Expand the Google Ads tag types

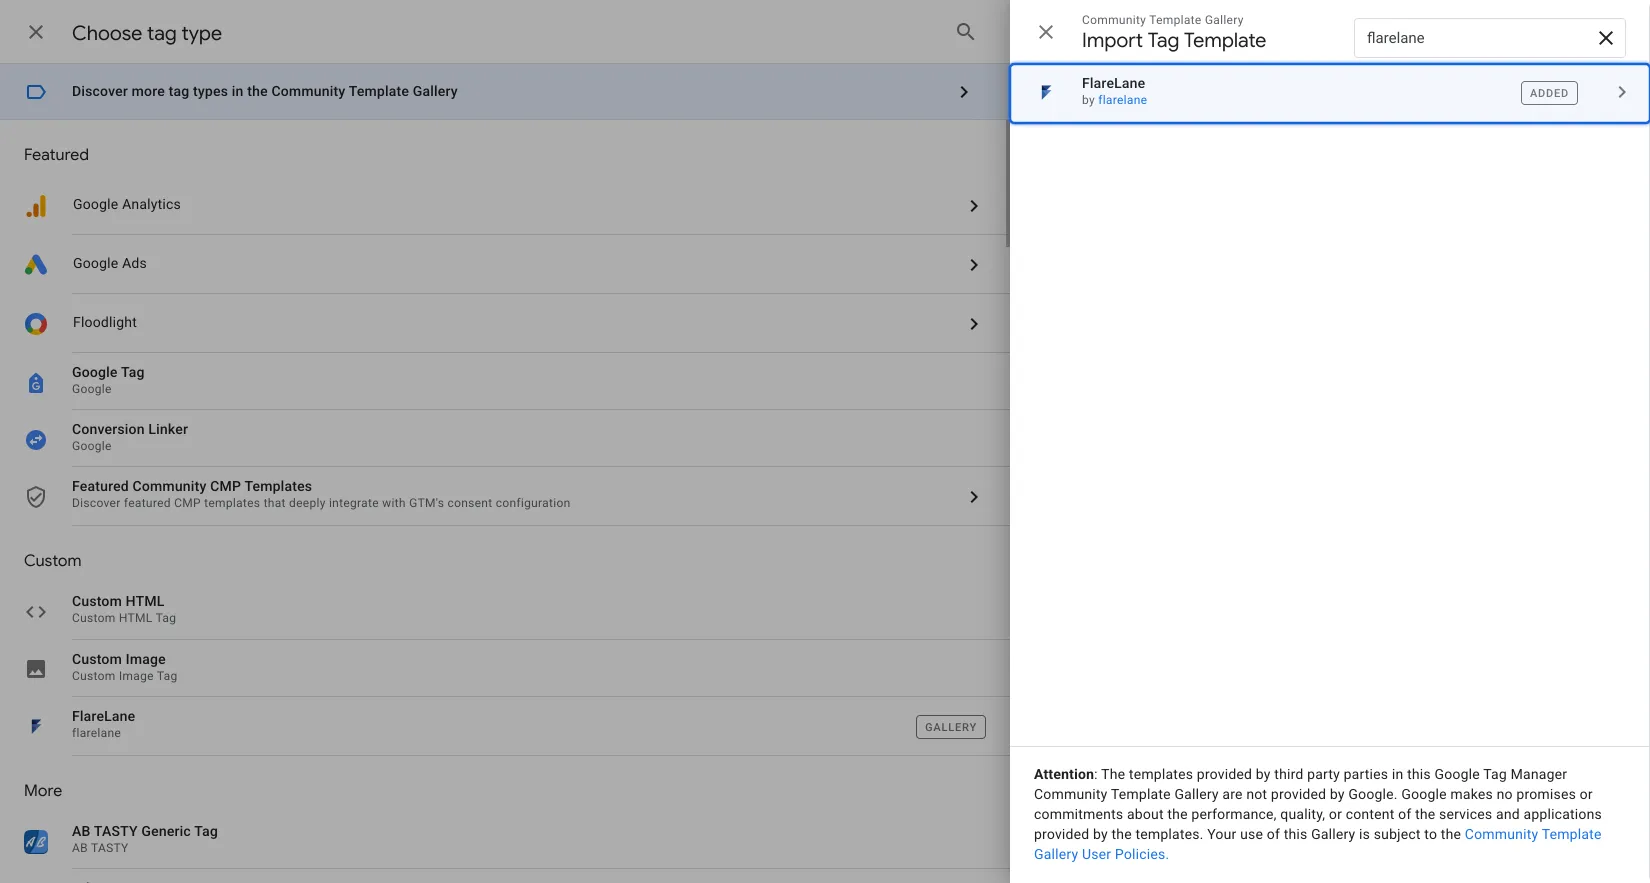click(974, 265)
